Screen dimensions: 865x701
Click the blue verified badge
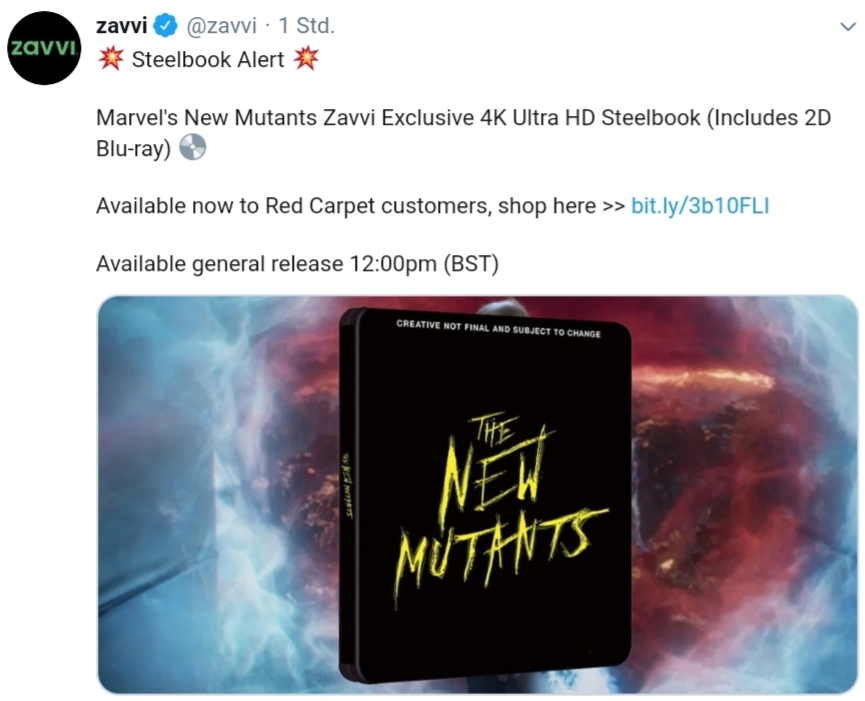pos(165,25)
